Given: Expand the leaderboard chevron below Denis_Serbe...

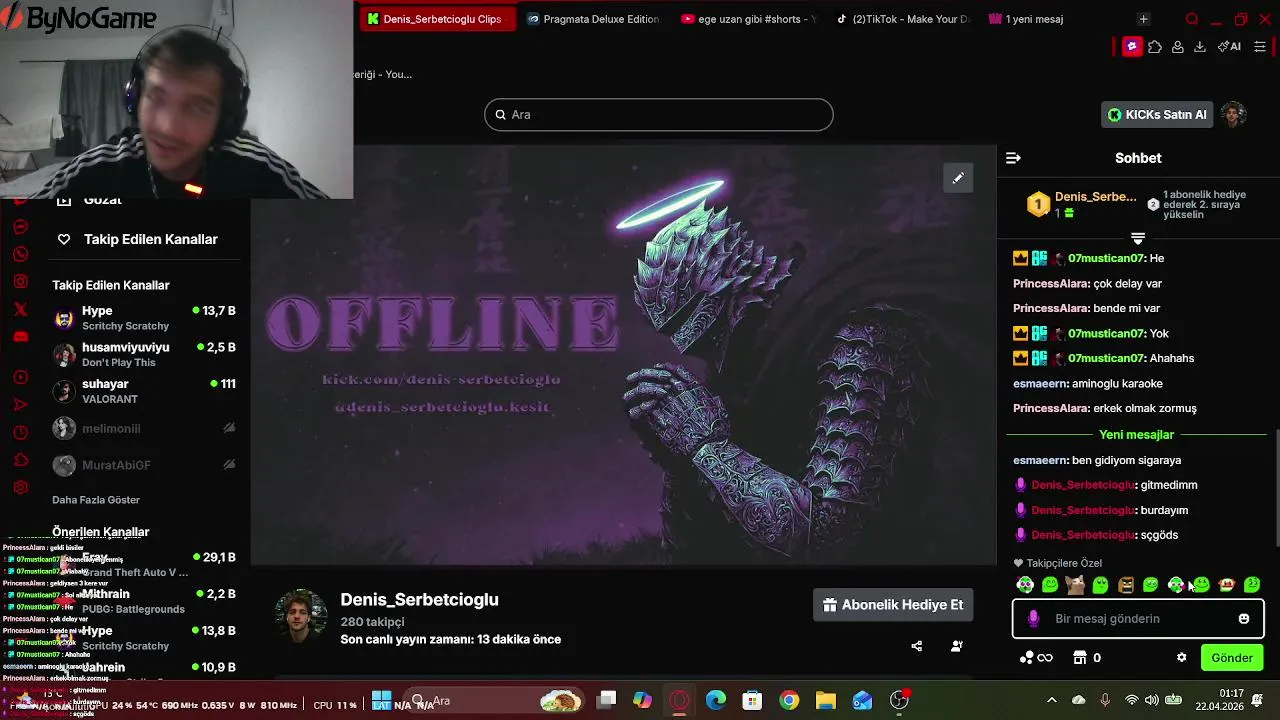Looking at the screenshot, I should tap(1138, 238).
